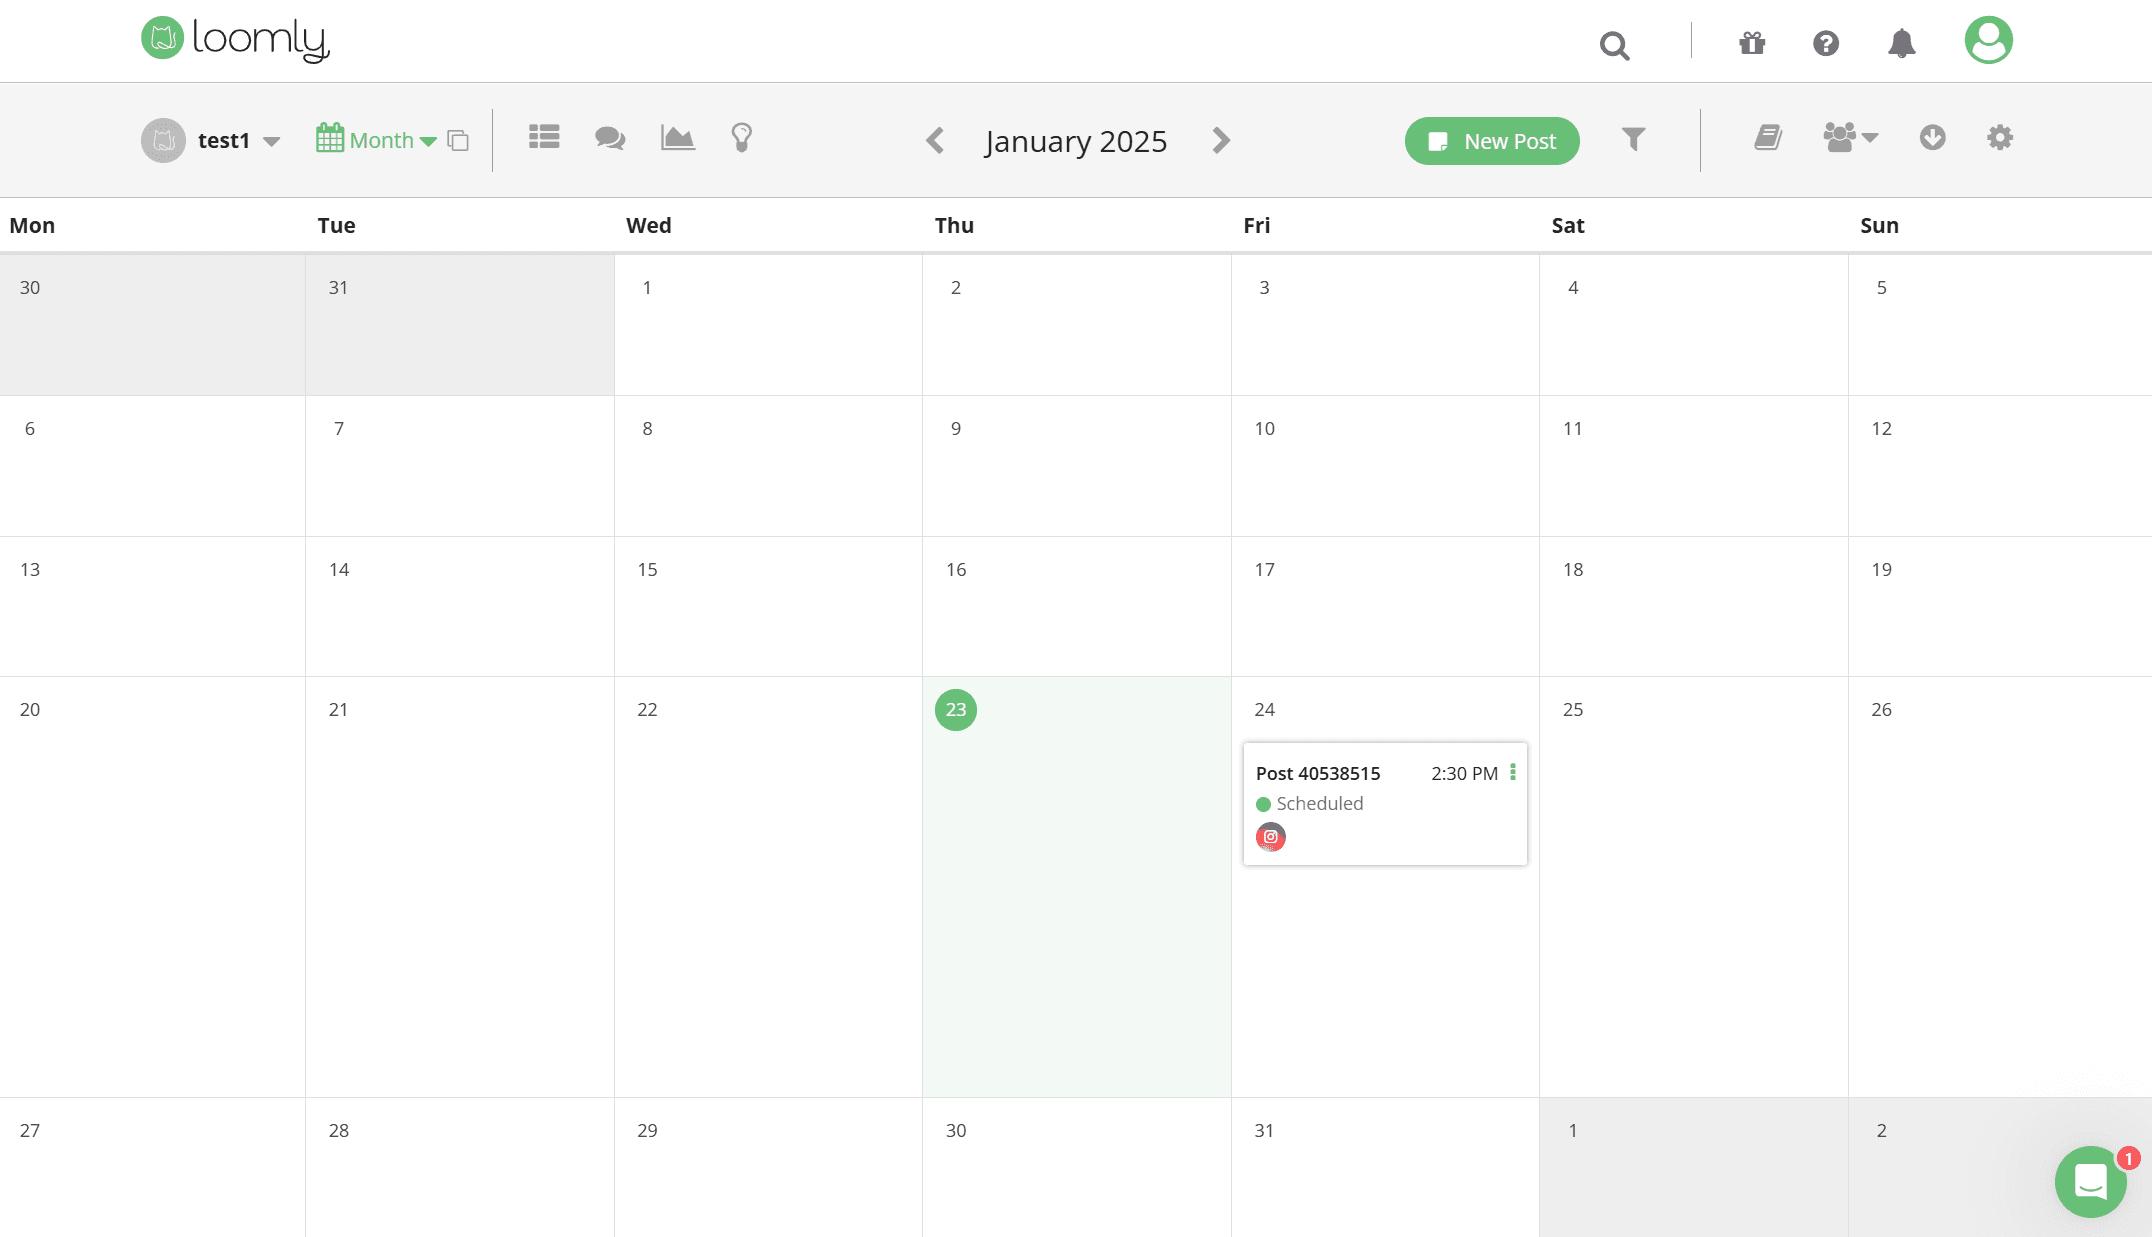
Task: Open the chat support widget
Action: tap(2091, 1182)
